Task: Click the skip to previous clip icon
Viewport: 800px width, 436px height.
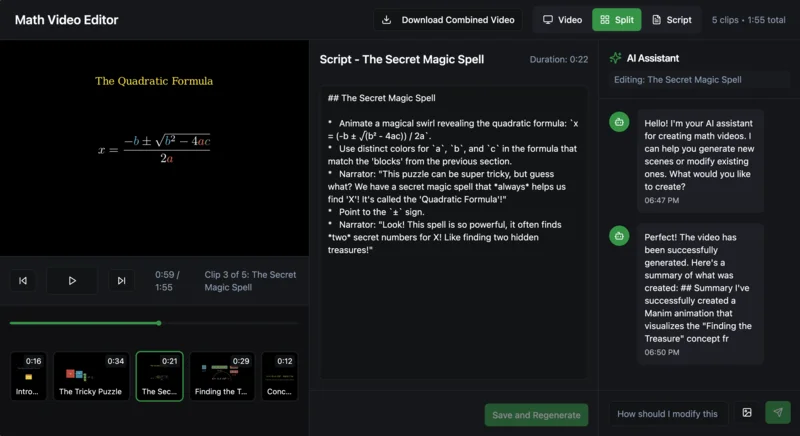Action: point(23,281)
